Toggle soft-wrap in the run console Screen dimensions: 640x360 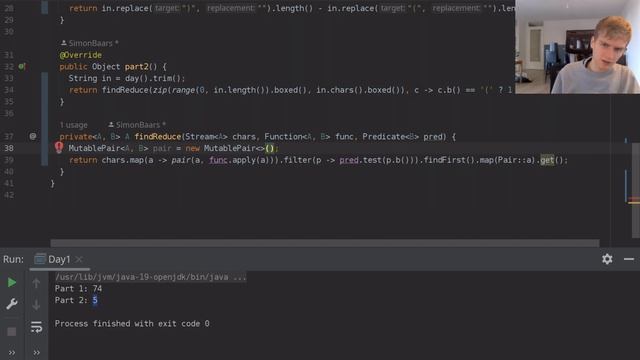pos(36,327)
